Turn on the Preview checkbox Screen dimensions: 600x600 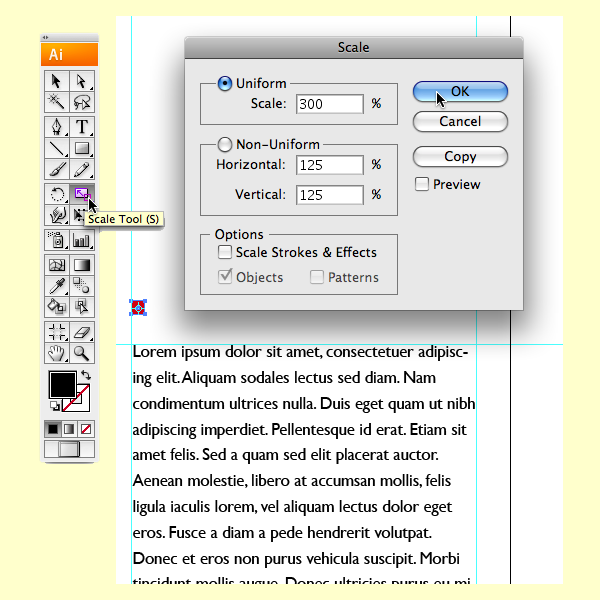(x=422, y=184)
